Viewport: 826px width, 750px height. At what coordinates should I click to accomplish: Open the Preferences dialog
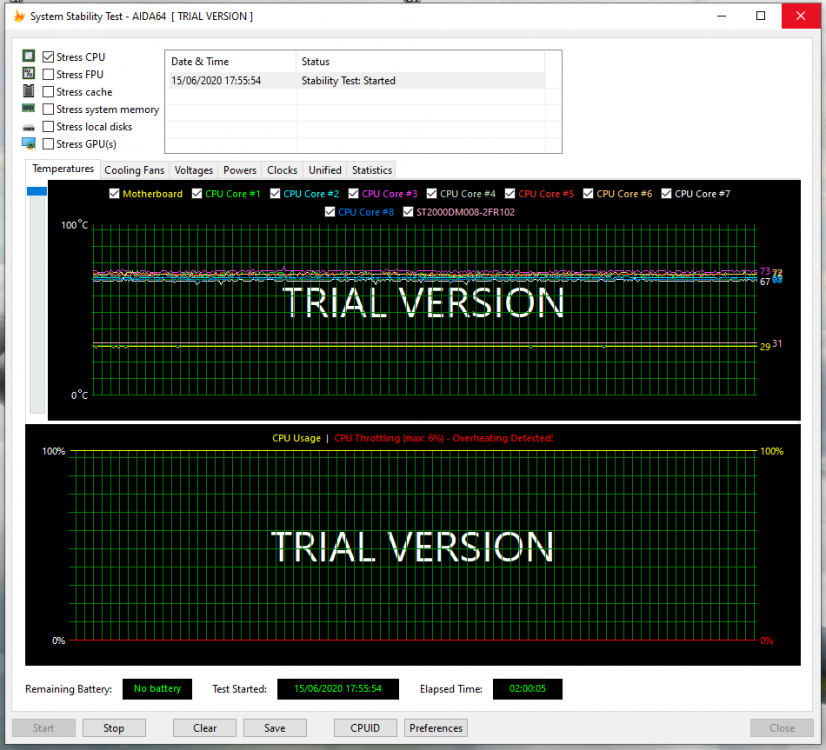coord(435,727)
